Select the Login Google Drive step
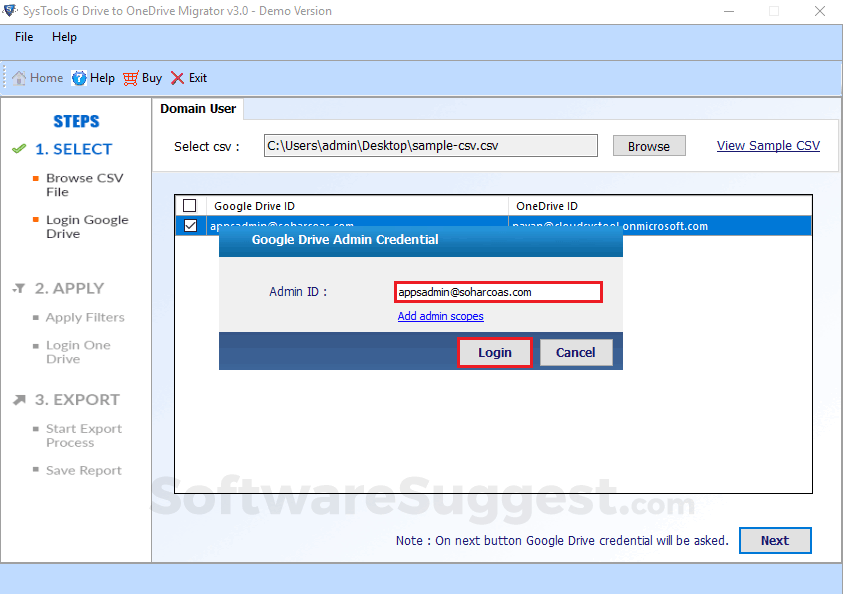 click(x=87, y=227)
